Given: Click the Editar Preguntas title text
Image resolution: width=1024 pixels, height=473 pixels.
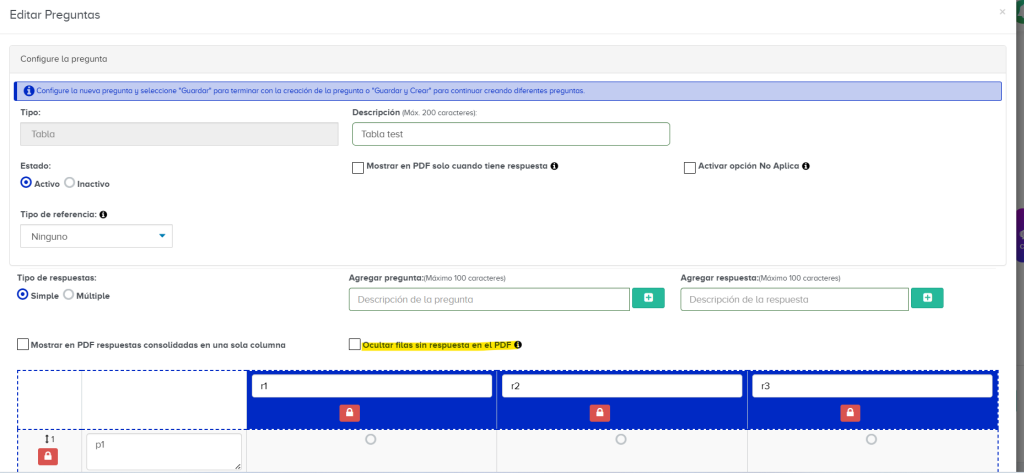Looking at the screenshot, I should pos(55,14).
